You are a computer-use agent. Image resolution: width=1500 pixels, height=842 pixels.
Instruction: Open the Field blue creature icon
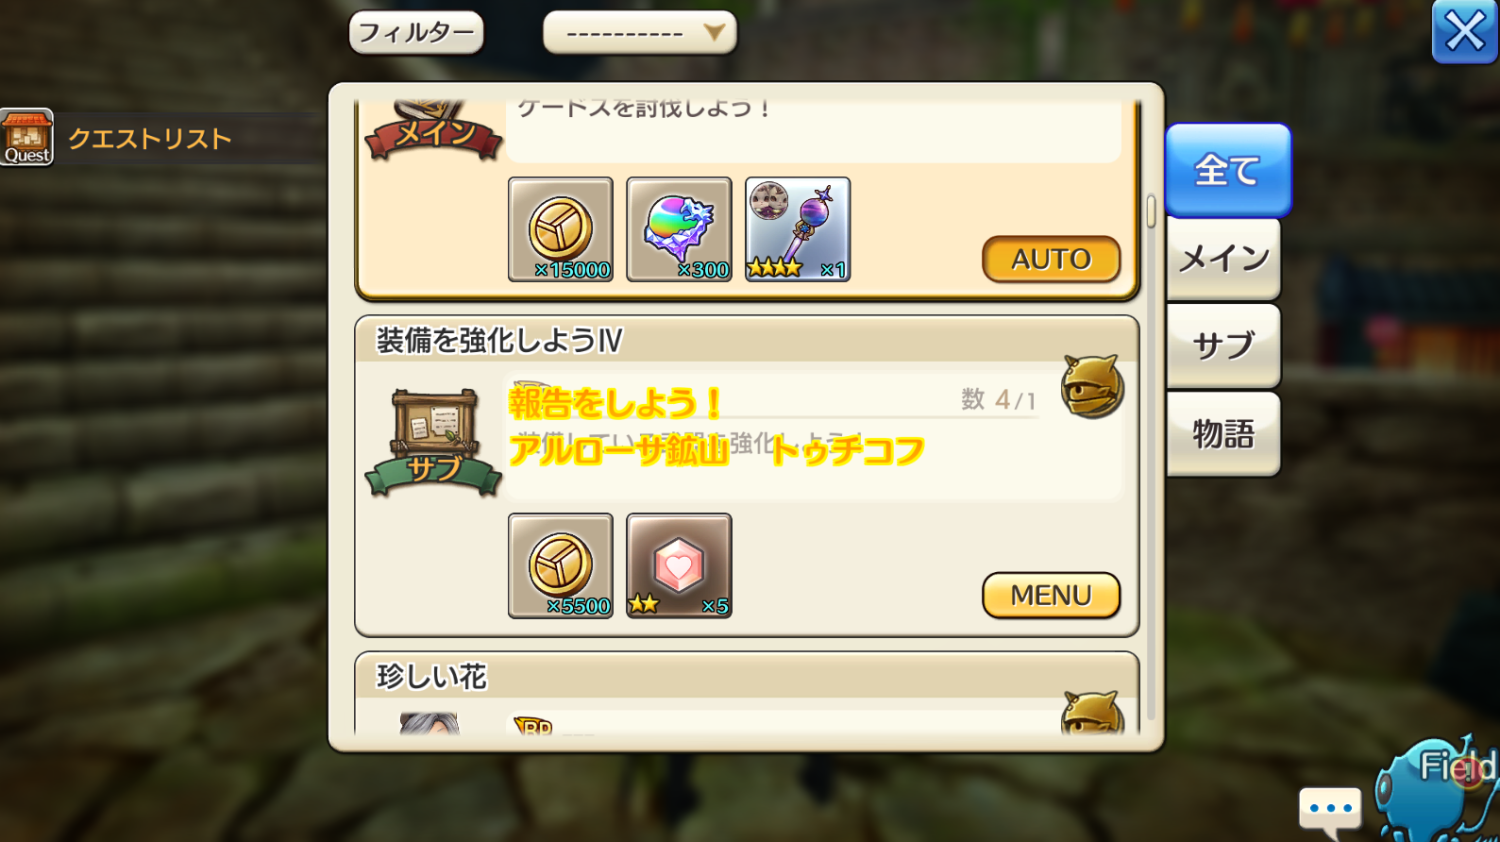coord(1438,788)
